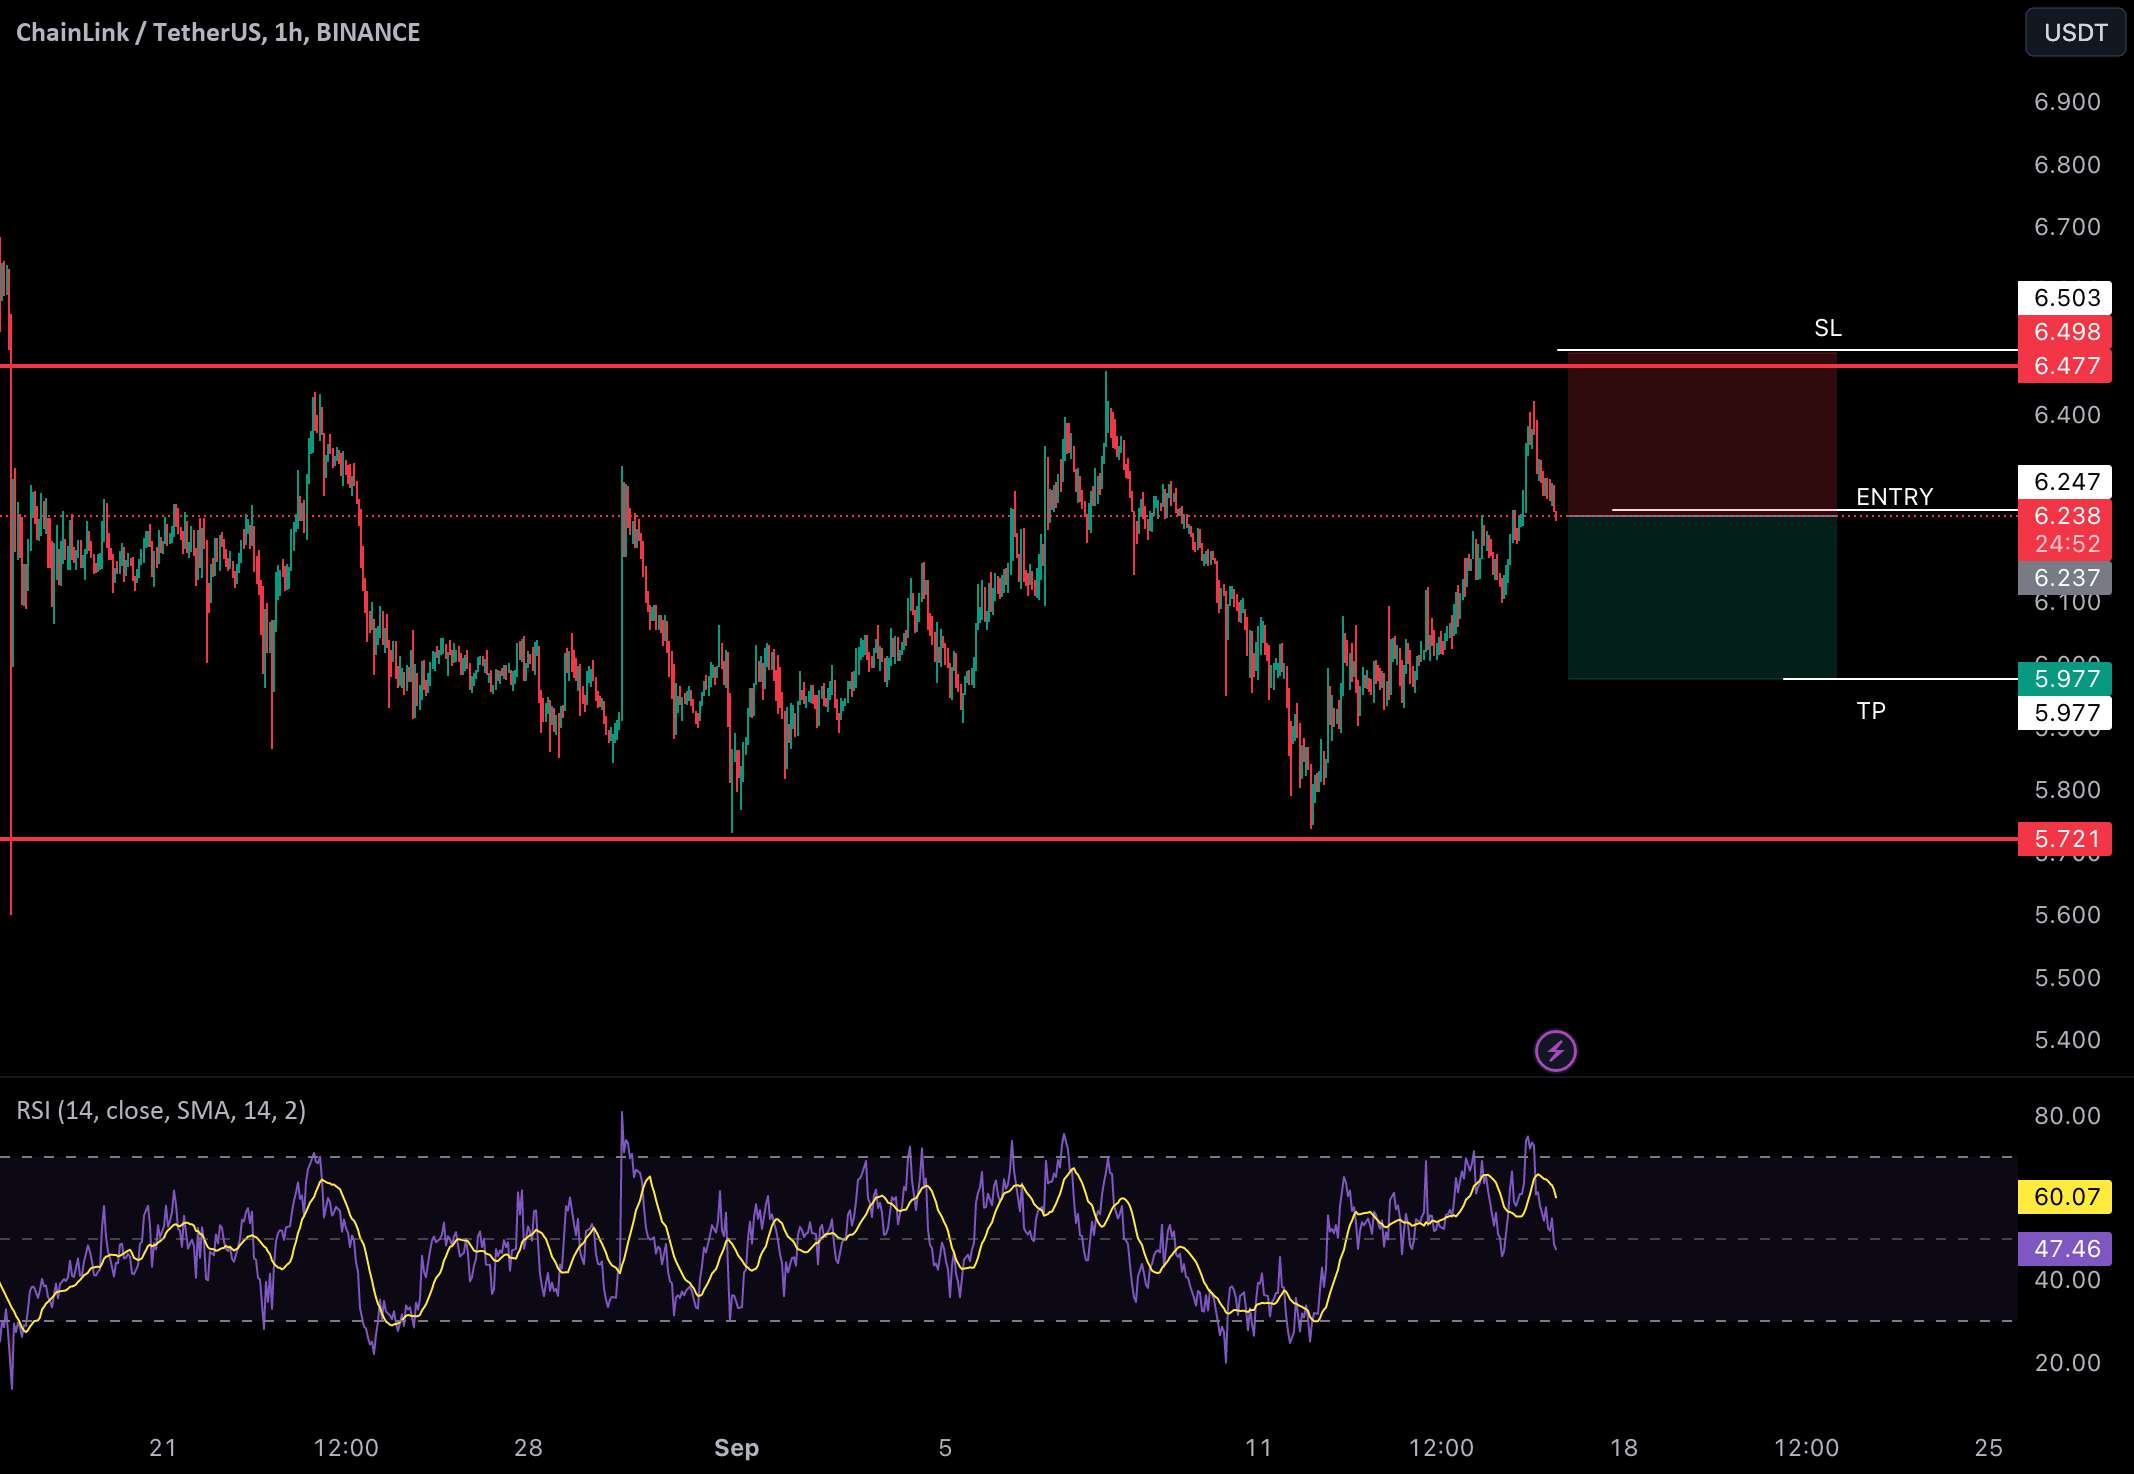Click the yellow 60.07 RSI MA value
Viewport: 2134px width, 1474px height.
(2065, 1197)
